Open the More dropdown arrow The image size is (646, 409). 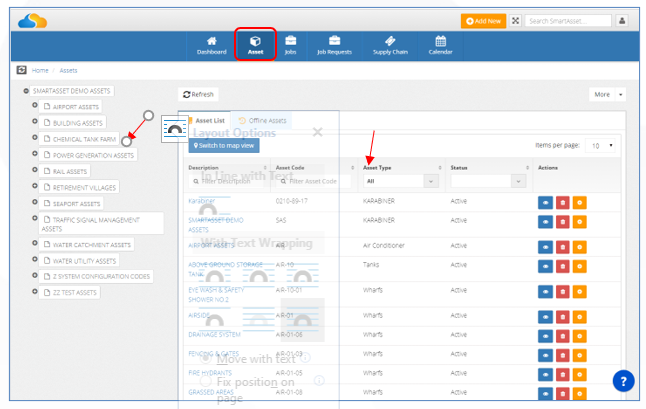[x=620, y=94]
